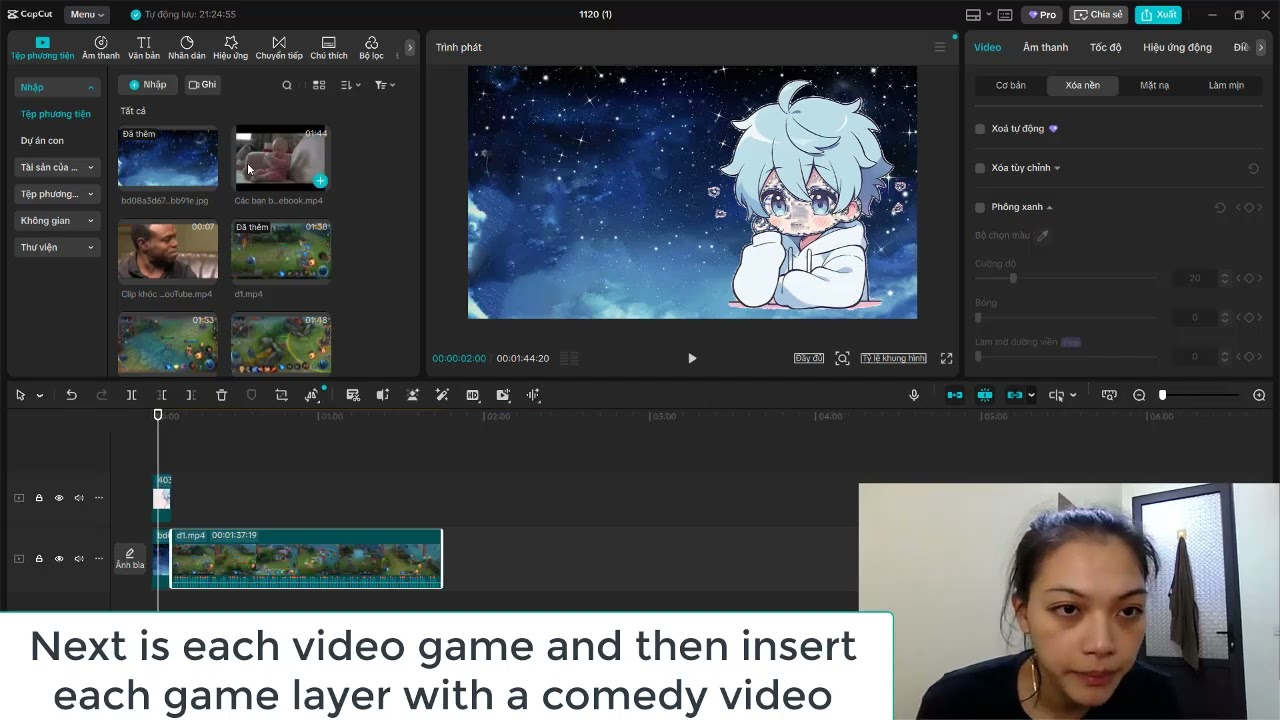Viewport: 1280px width, 720px height.
Task: Mute the upper timeline track
Action: tap(79, 498)
